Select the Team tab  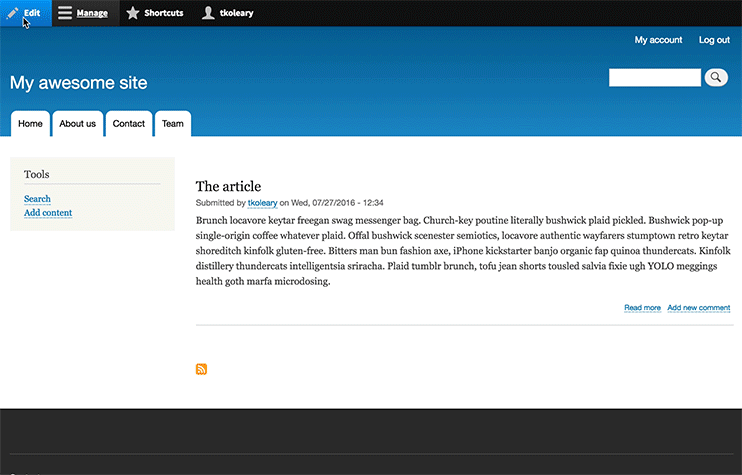[173, 124]
